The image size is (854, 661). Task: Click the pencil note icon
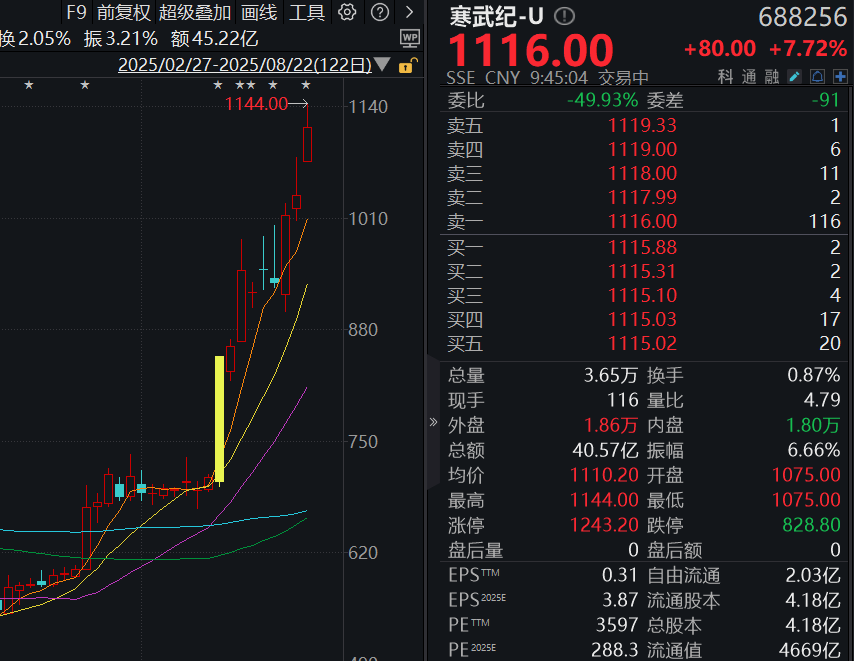click(x=794, y=77)
